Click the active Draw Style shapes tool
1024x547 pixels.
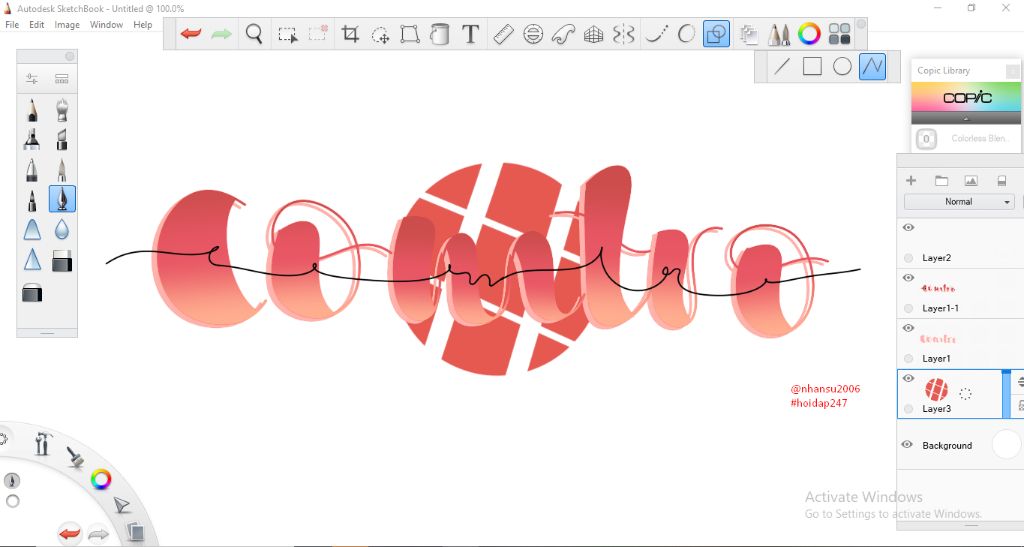tap(716, 34)
